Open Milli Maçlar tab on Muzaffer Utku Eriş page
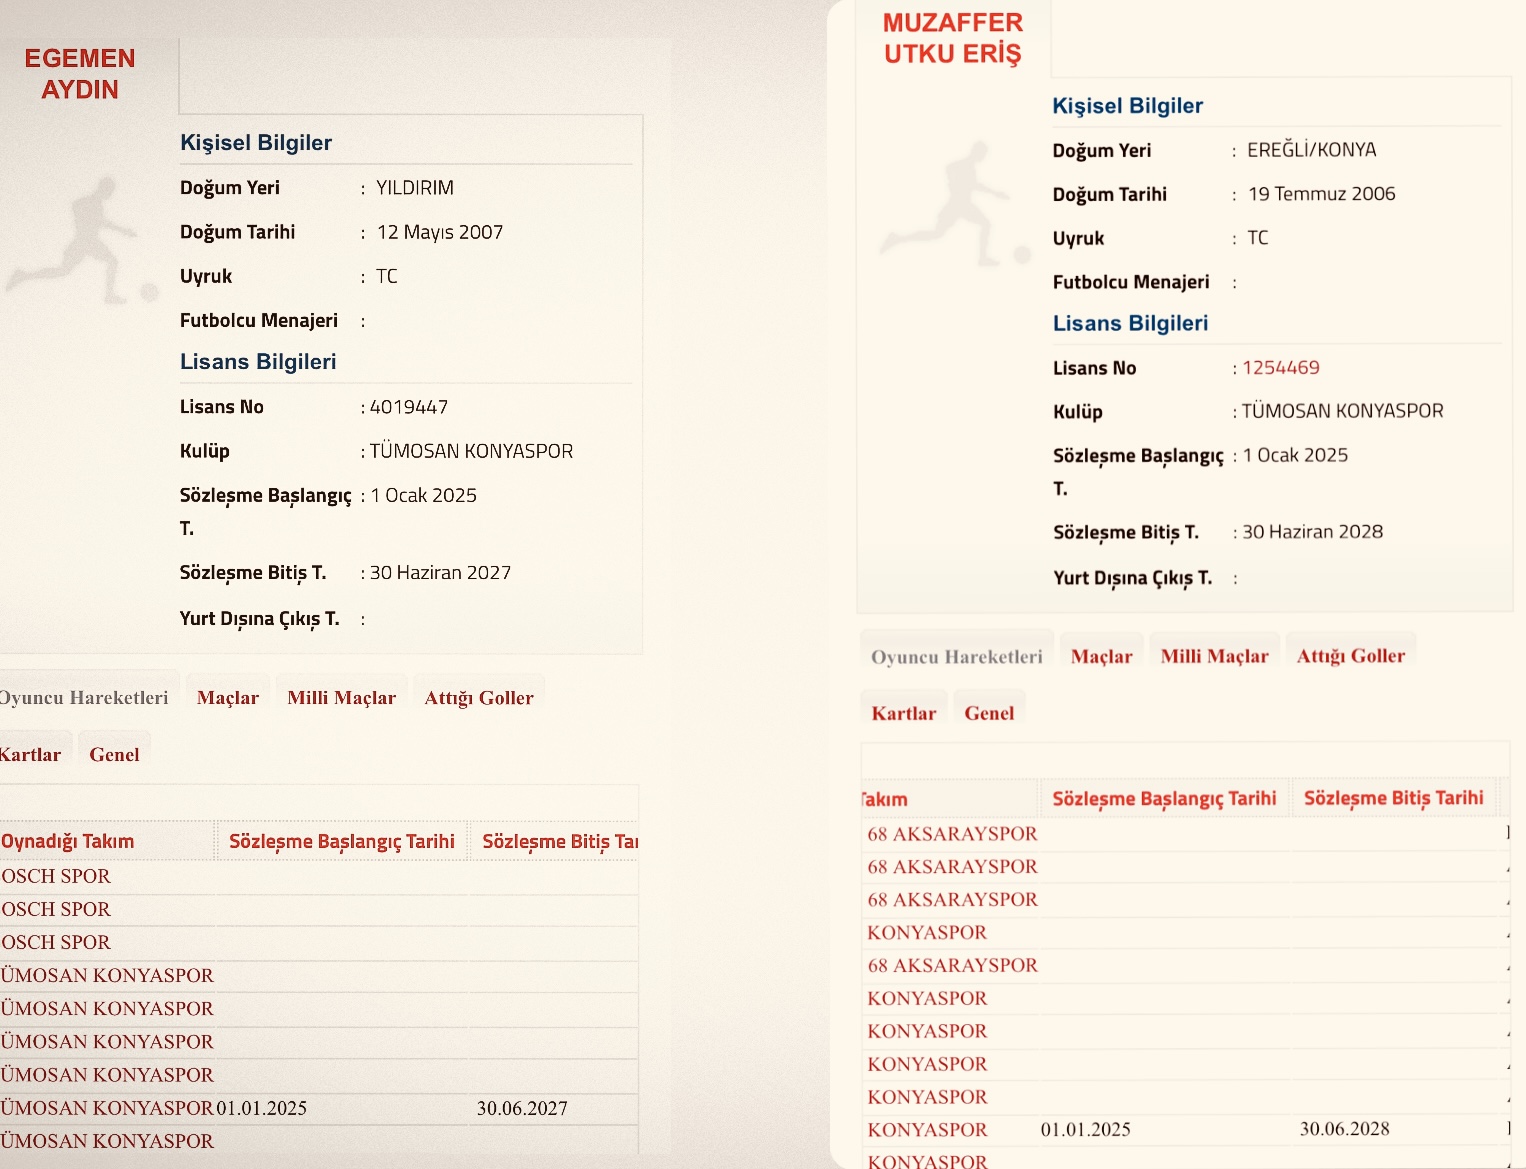The height and width of the screenshot is (1169, 1526). coord(1214,657)
